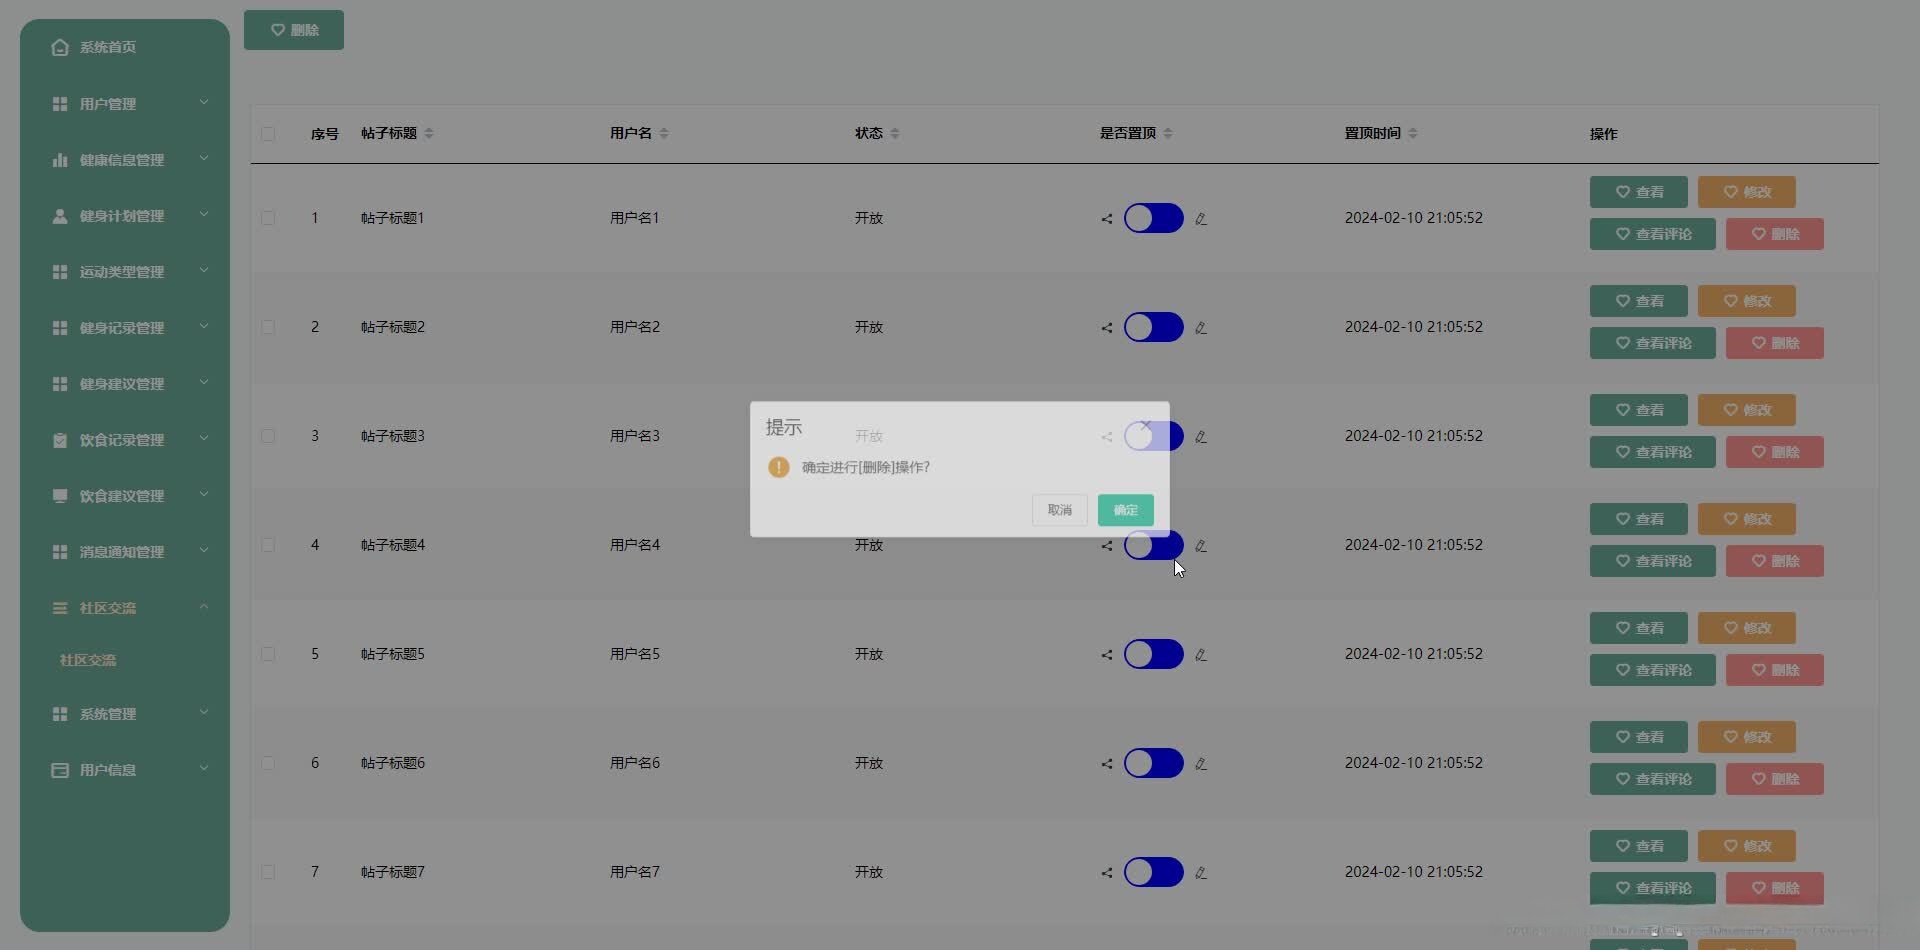Open the 消息通知管理 menu item
This screenshot has width=1920, height=950.
coord(122,552)
